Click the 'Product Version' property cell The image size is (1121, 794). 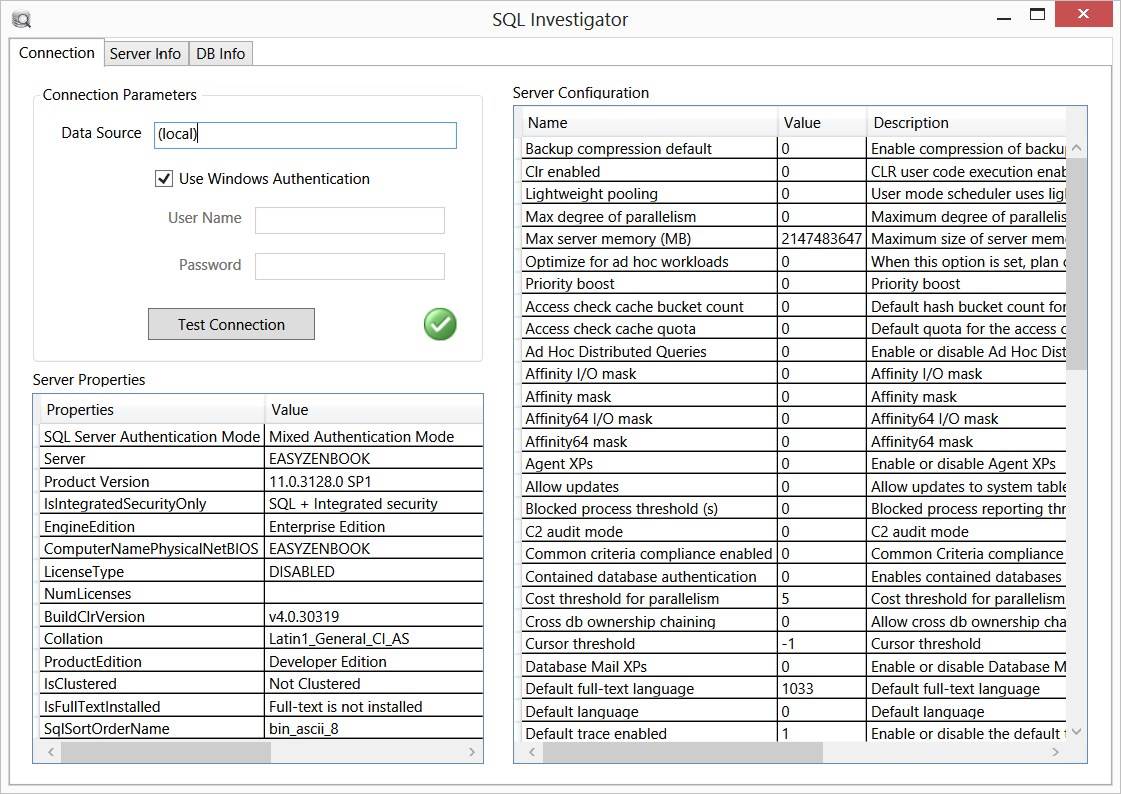(152, 482)
